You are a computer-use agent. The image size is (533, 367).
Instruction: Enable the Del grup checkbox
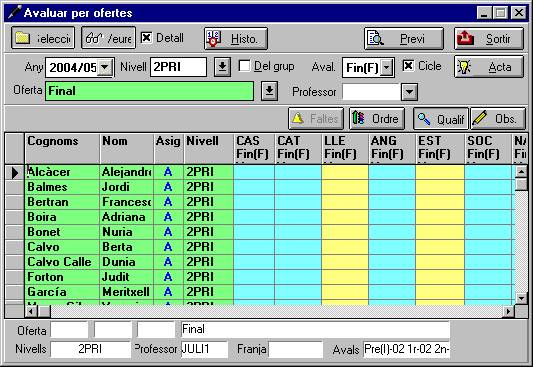pyautogui.click(x=244, y=66)
